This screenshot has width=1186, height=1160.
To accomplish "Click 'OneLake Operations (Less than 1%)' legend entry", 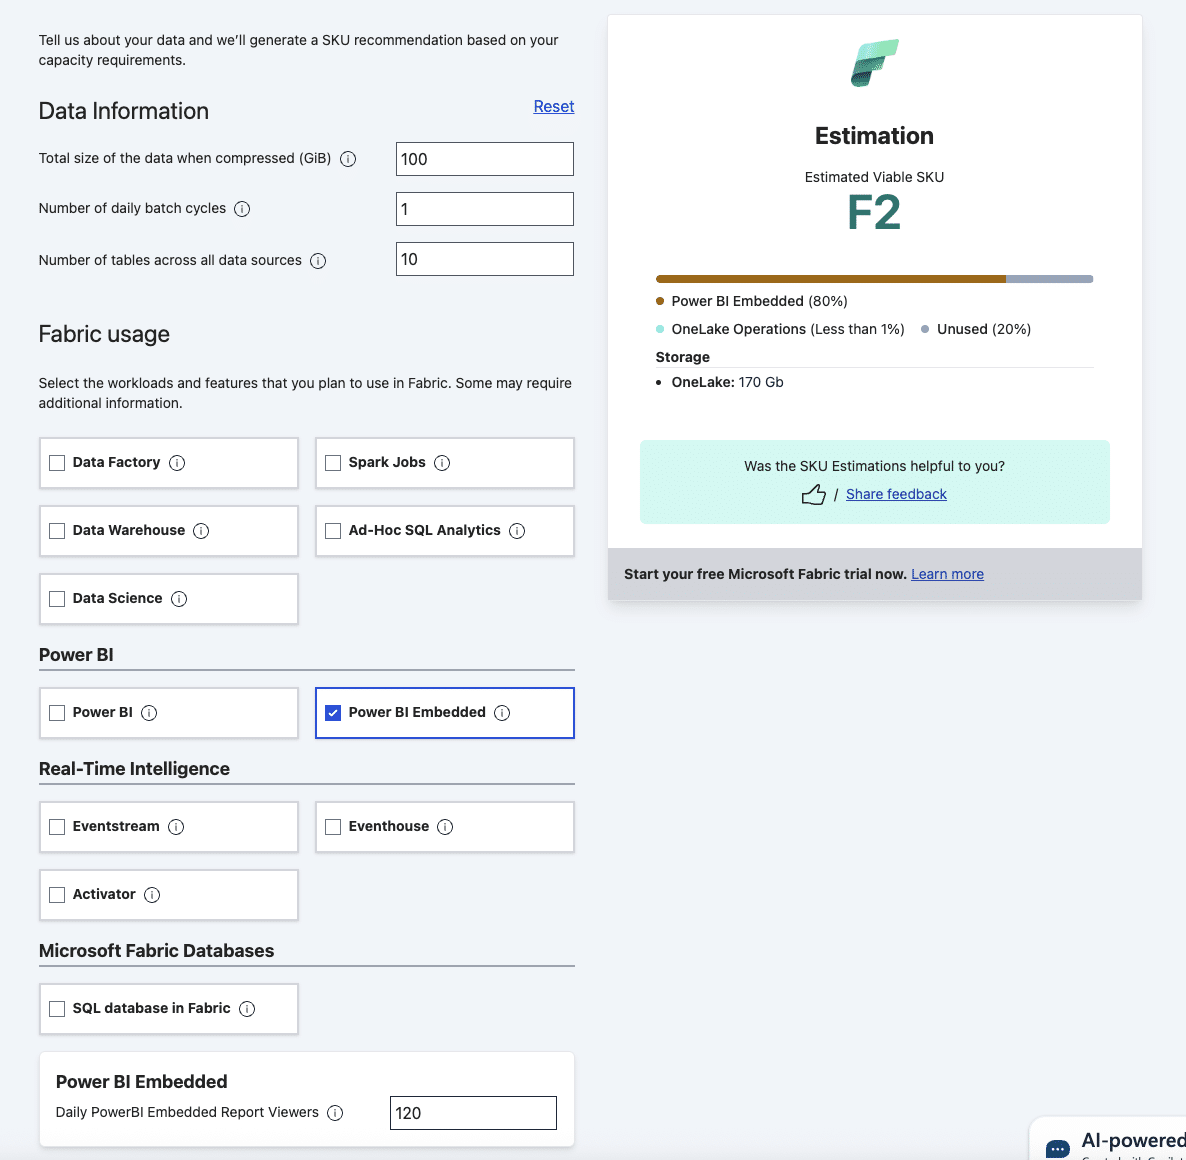I will [x=780, y=330].
